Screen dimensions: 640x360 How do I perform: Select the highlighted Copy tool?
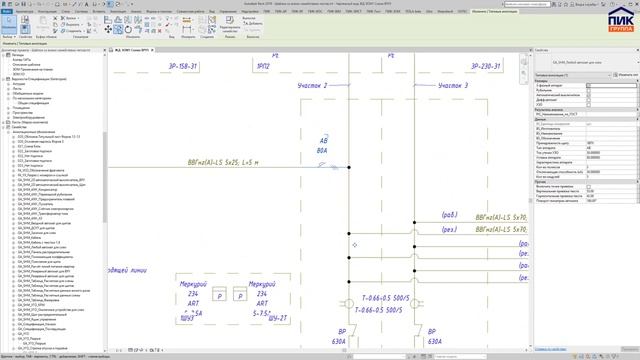118,29
